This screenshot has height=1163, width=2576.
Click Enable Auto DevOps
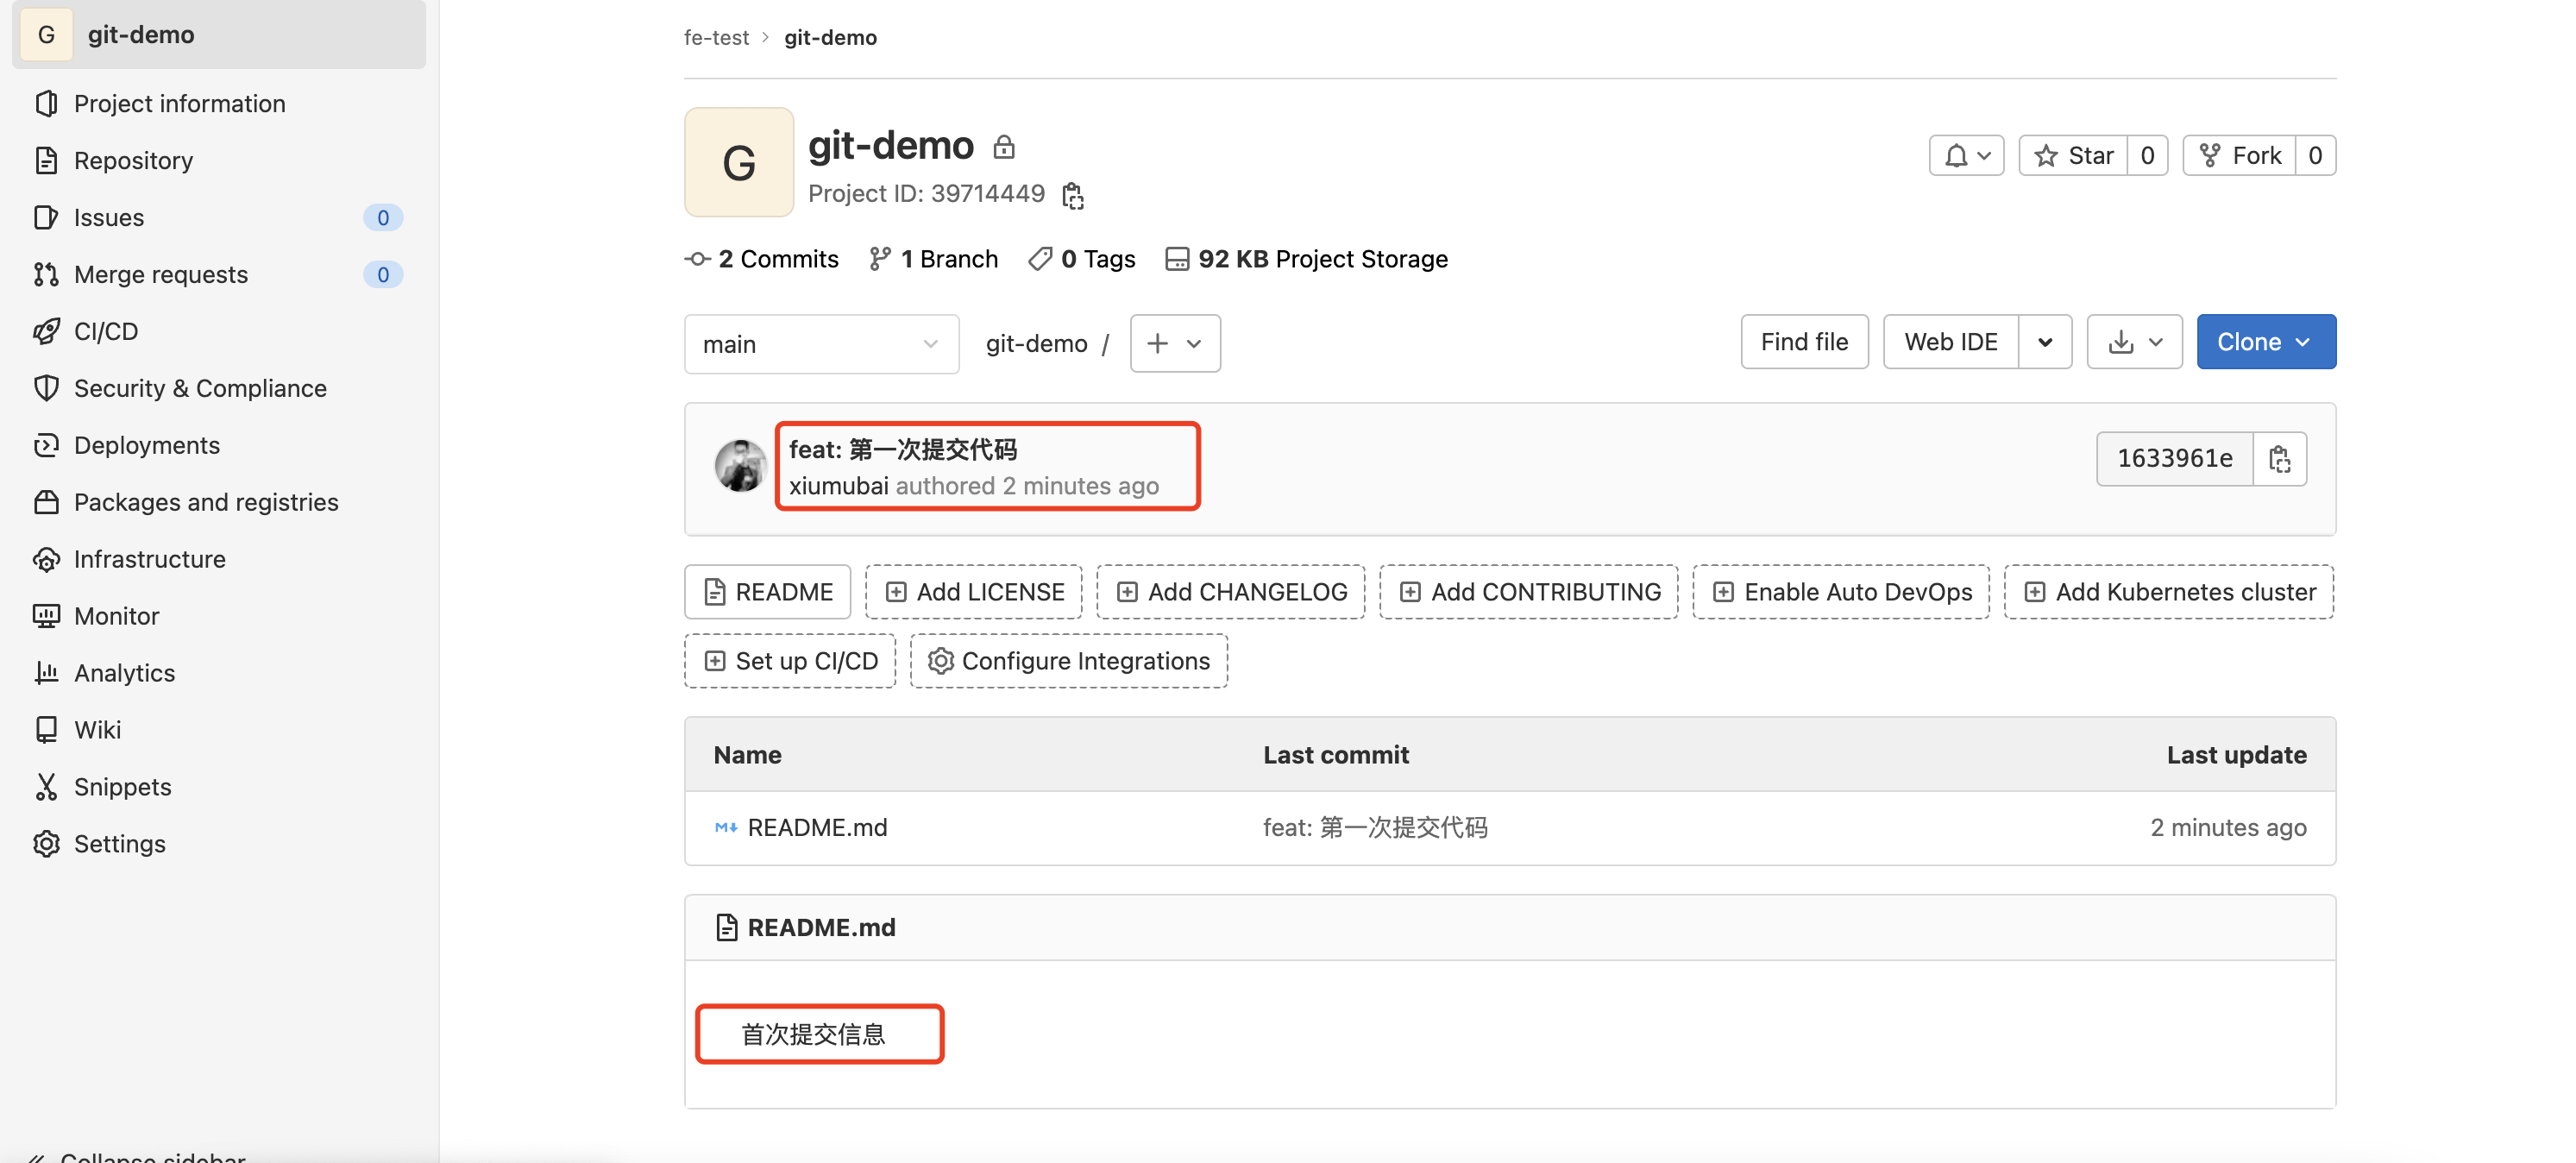[x=1840, y=591]
